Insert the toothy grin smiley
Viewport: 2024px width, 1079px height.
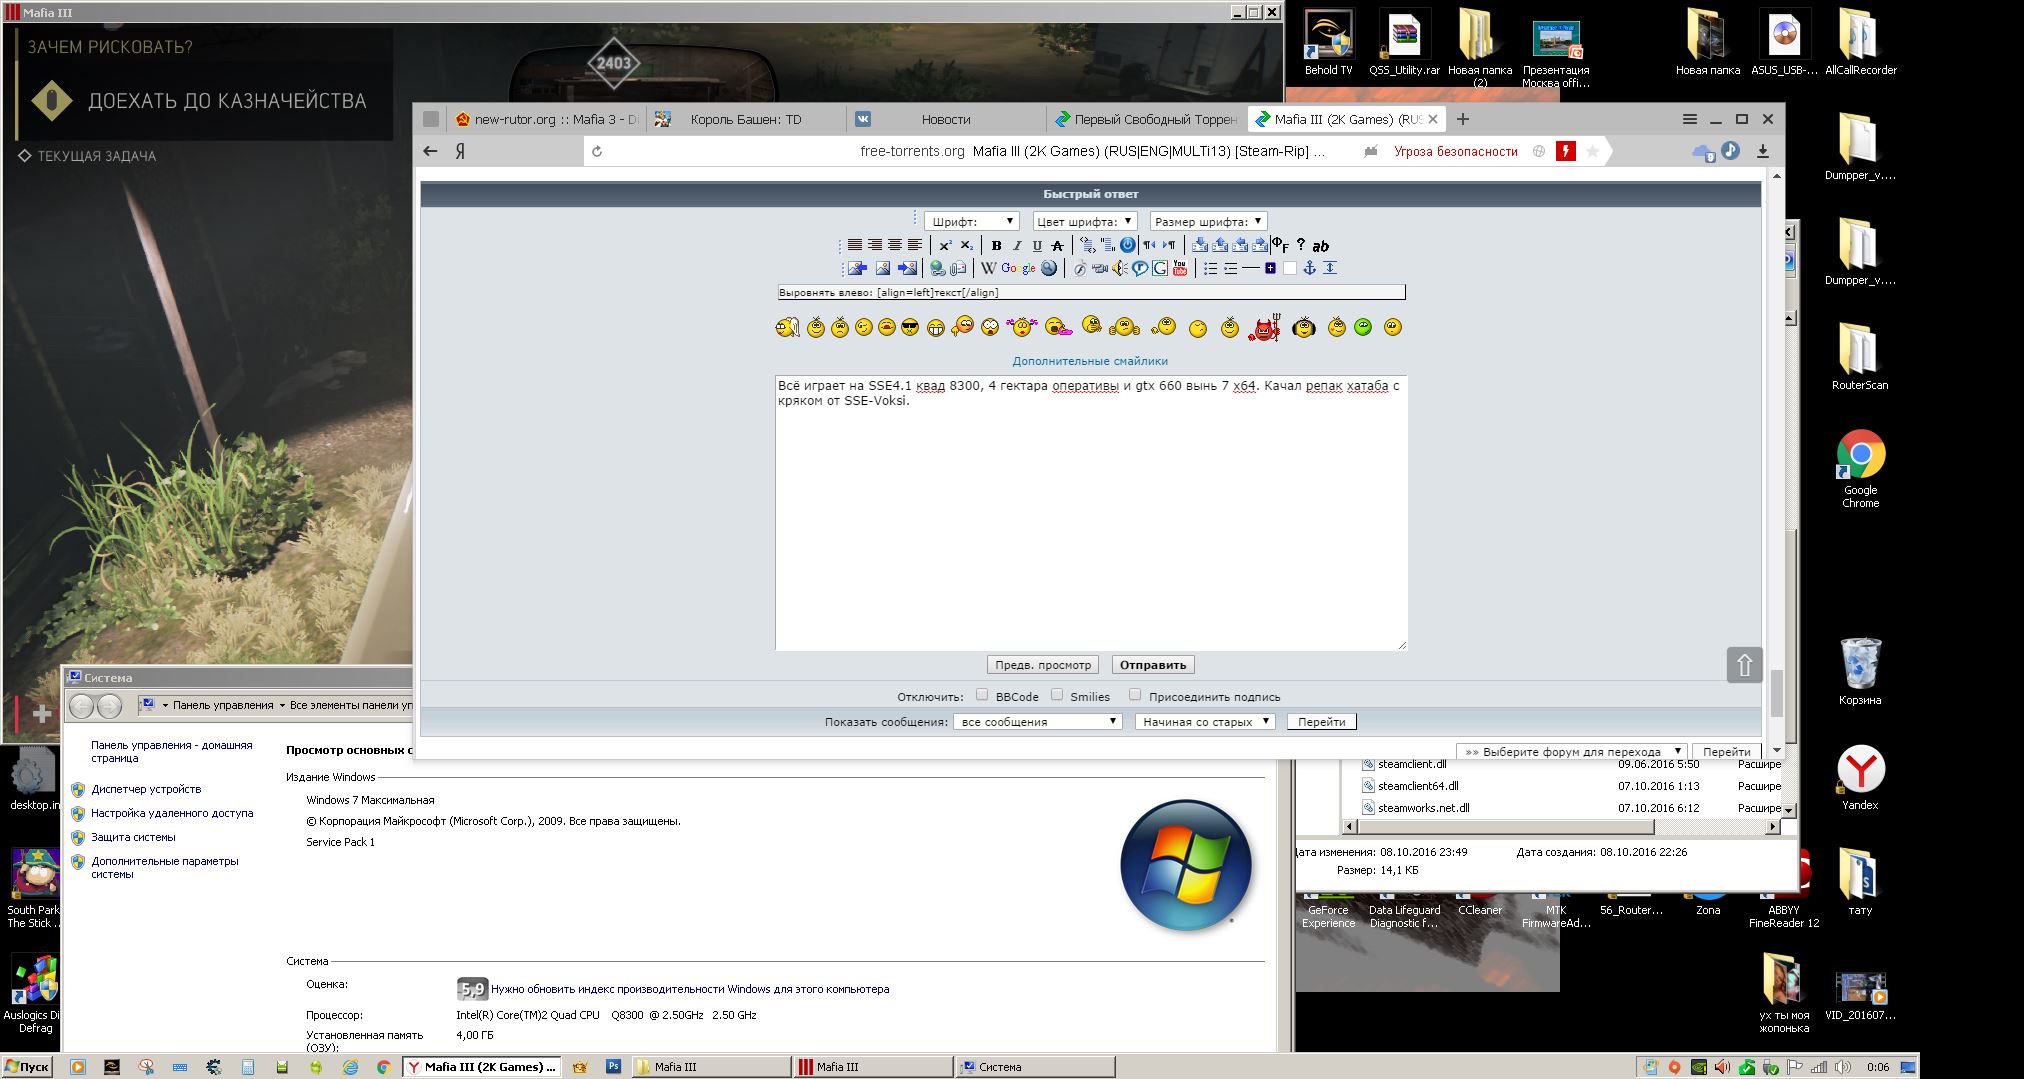pos(935,328)
